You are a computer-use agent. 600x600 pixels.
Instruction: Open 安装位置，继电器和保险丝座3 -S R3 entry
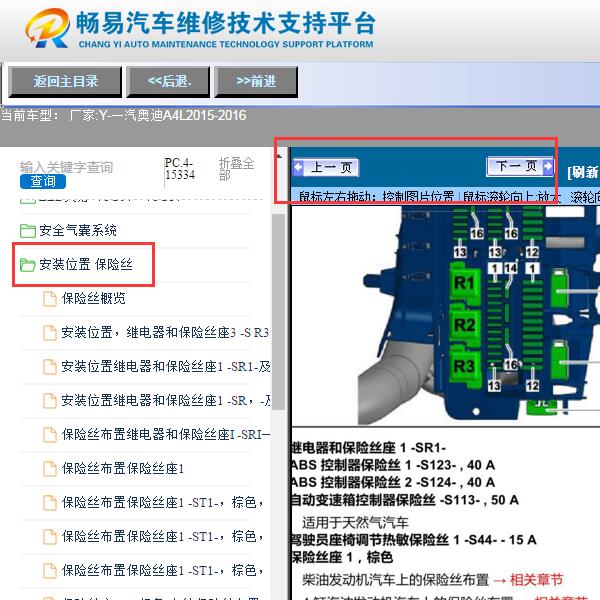click(165, 333)
